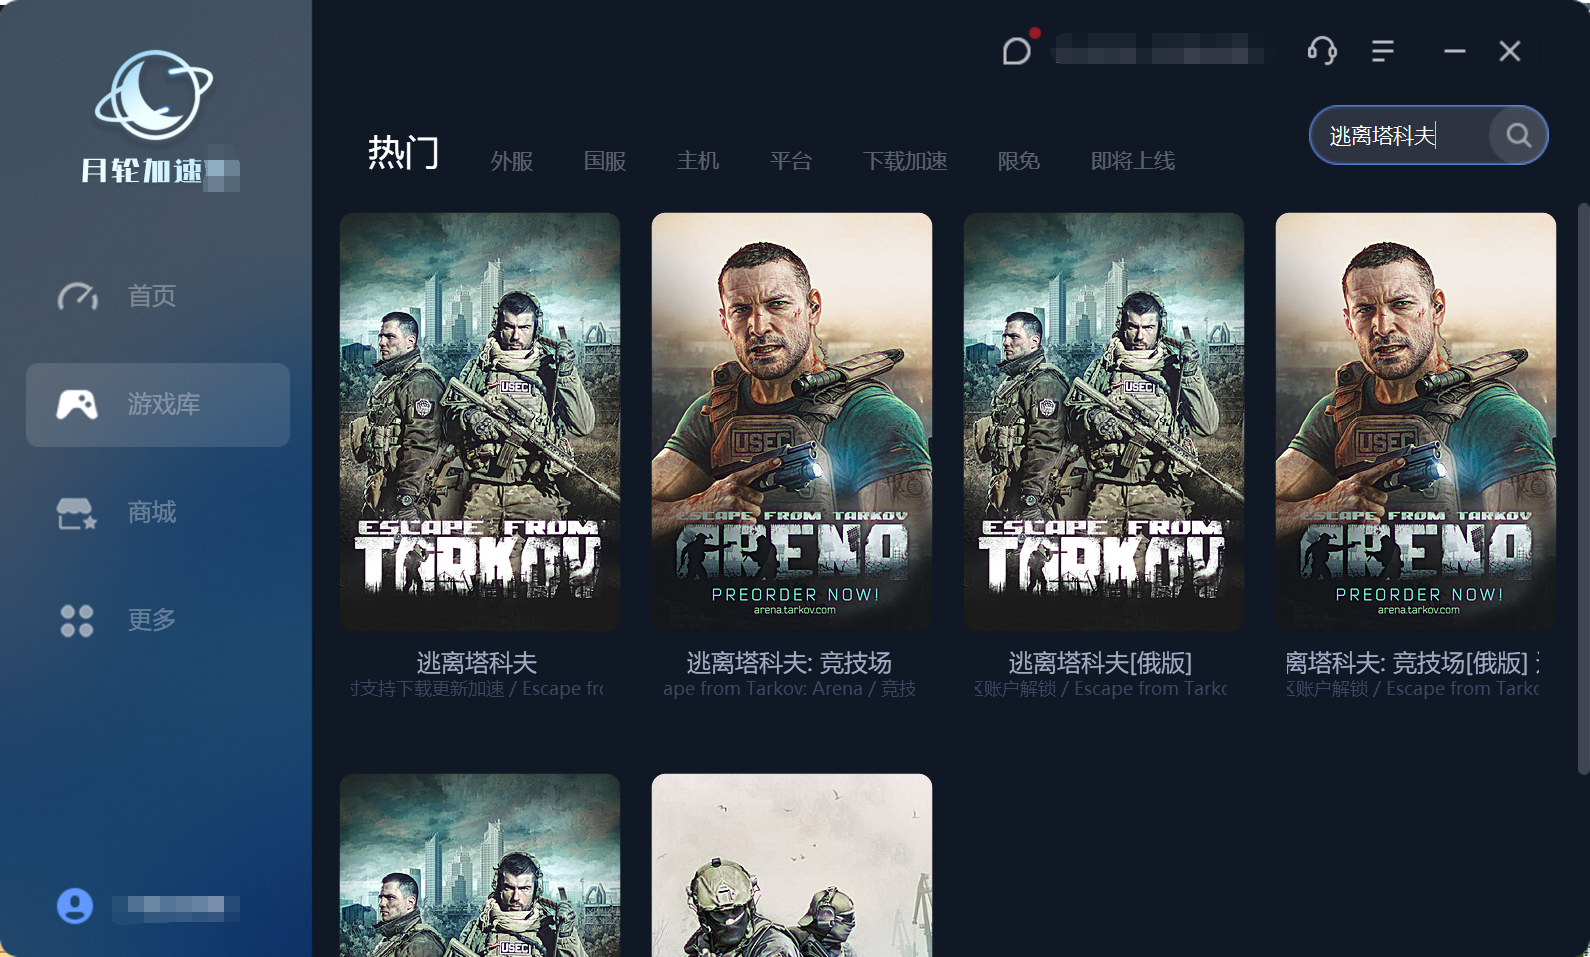
Task: Open the 即将上线 tab
Action: tap(1133, 161)
